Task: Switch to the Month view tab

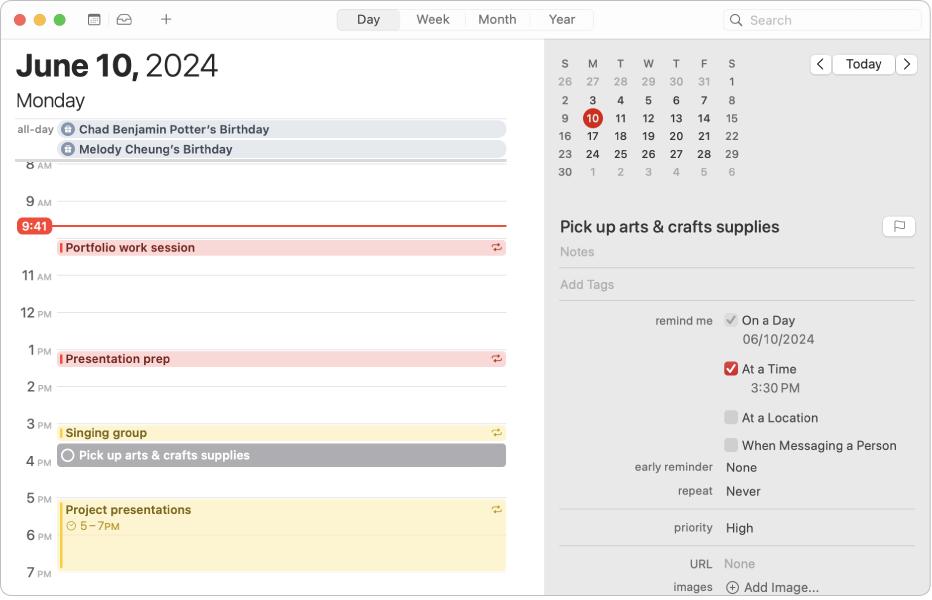Action: 497,19
